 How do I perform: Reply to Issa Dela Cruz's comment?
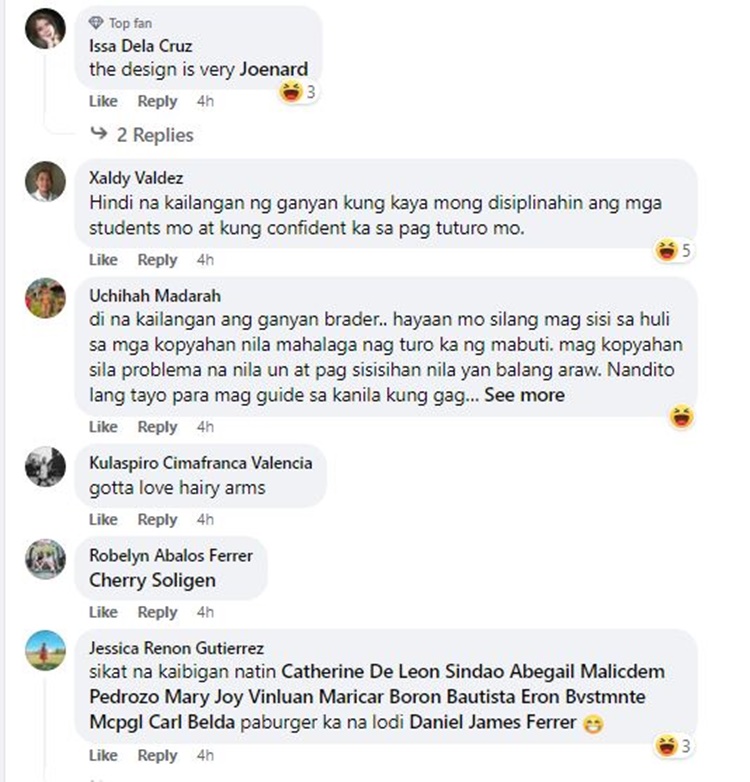click(x=157, y=101)
